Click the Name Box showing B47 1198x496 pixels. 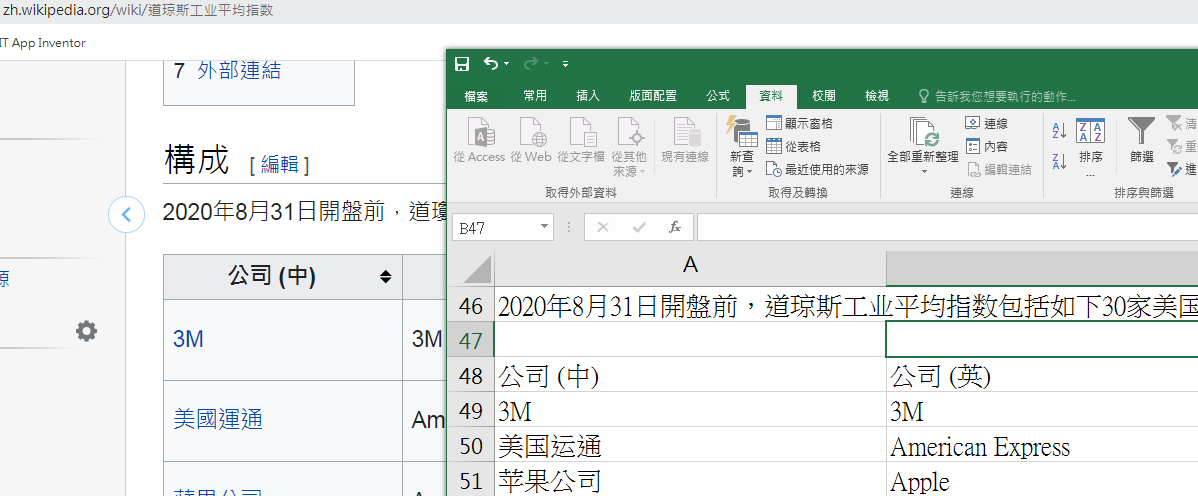[495, 227]
